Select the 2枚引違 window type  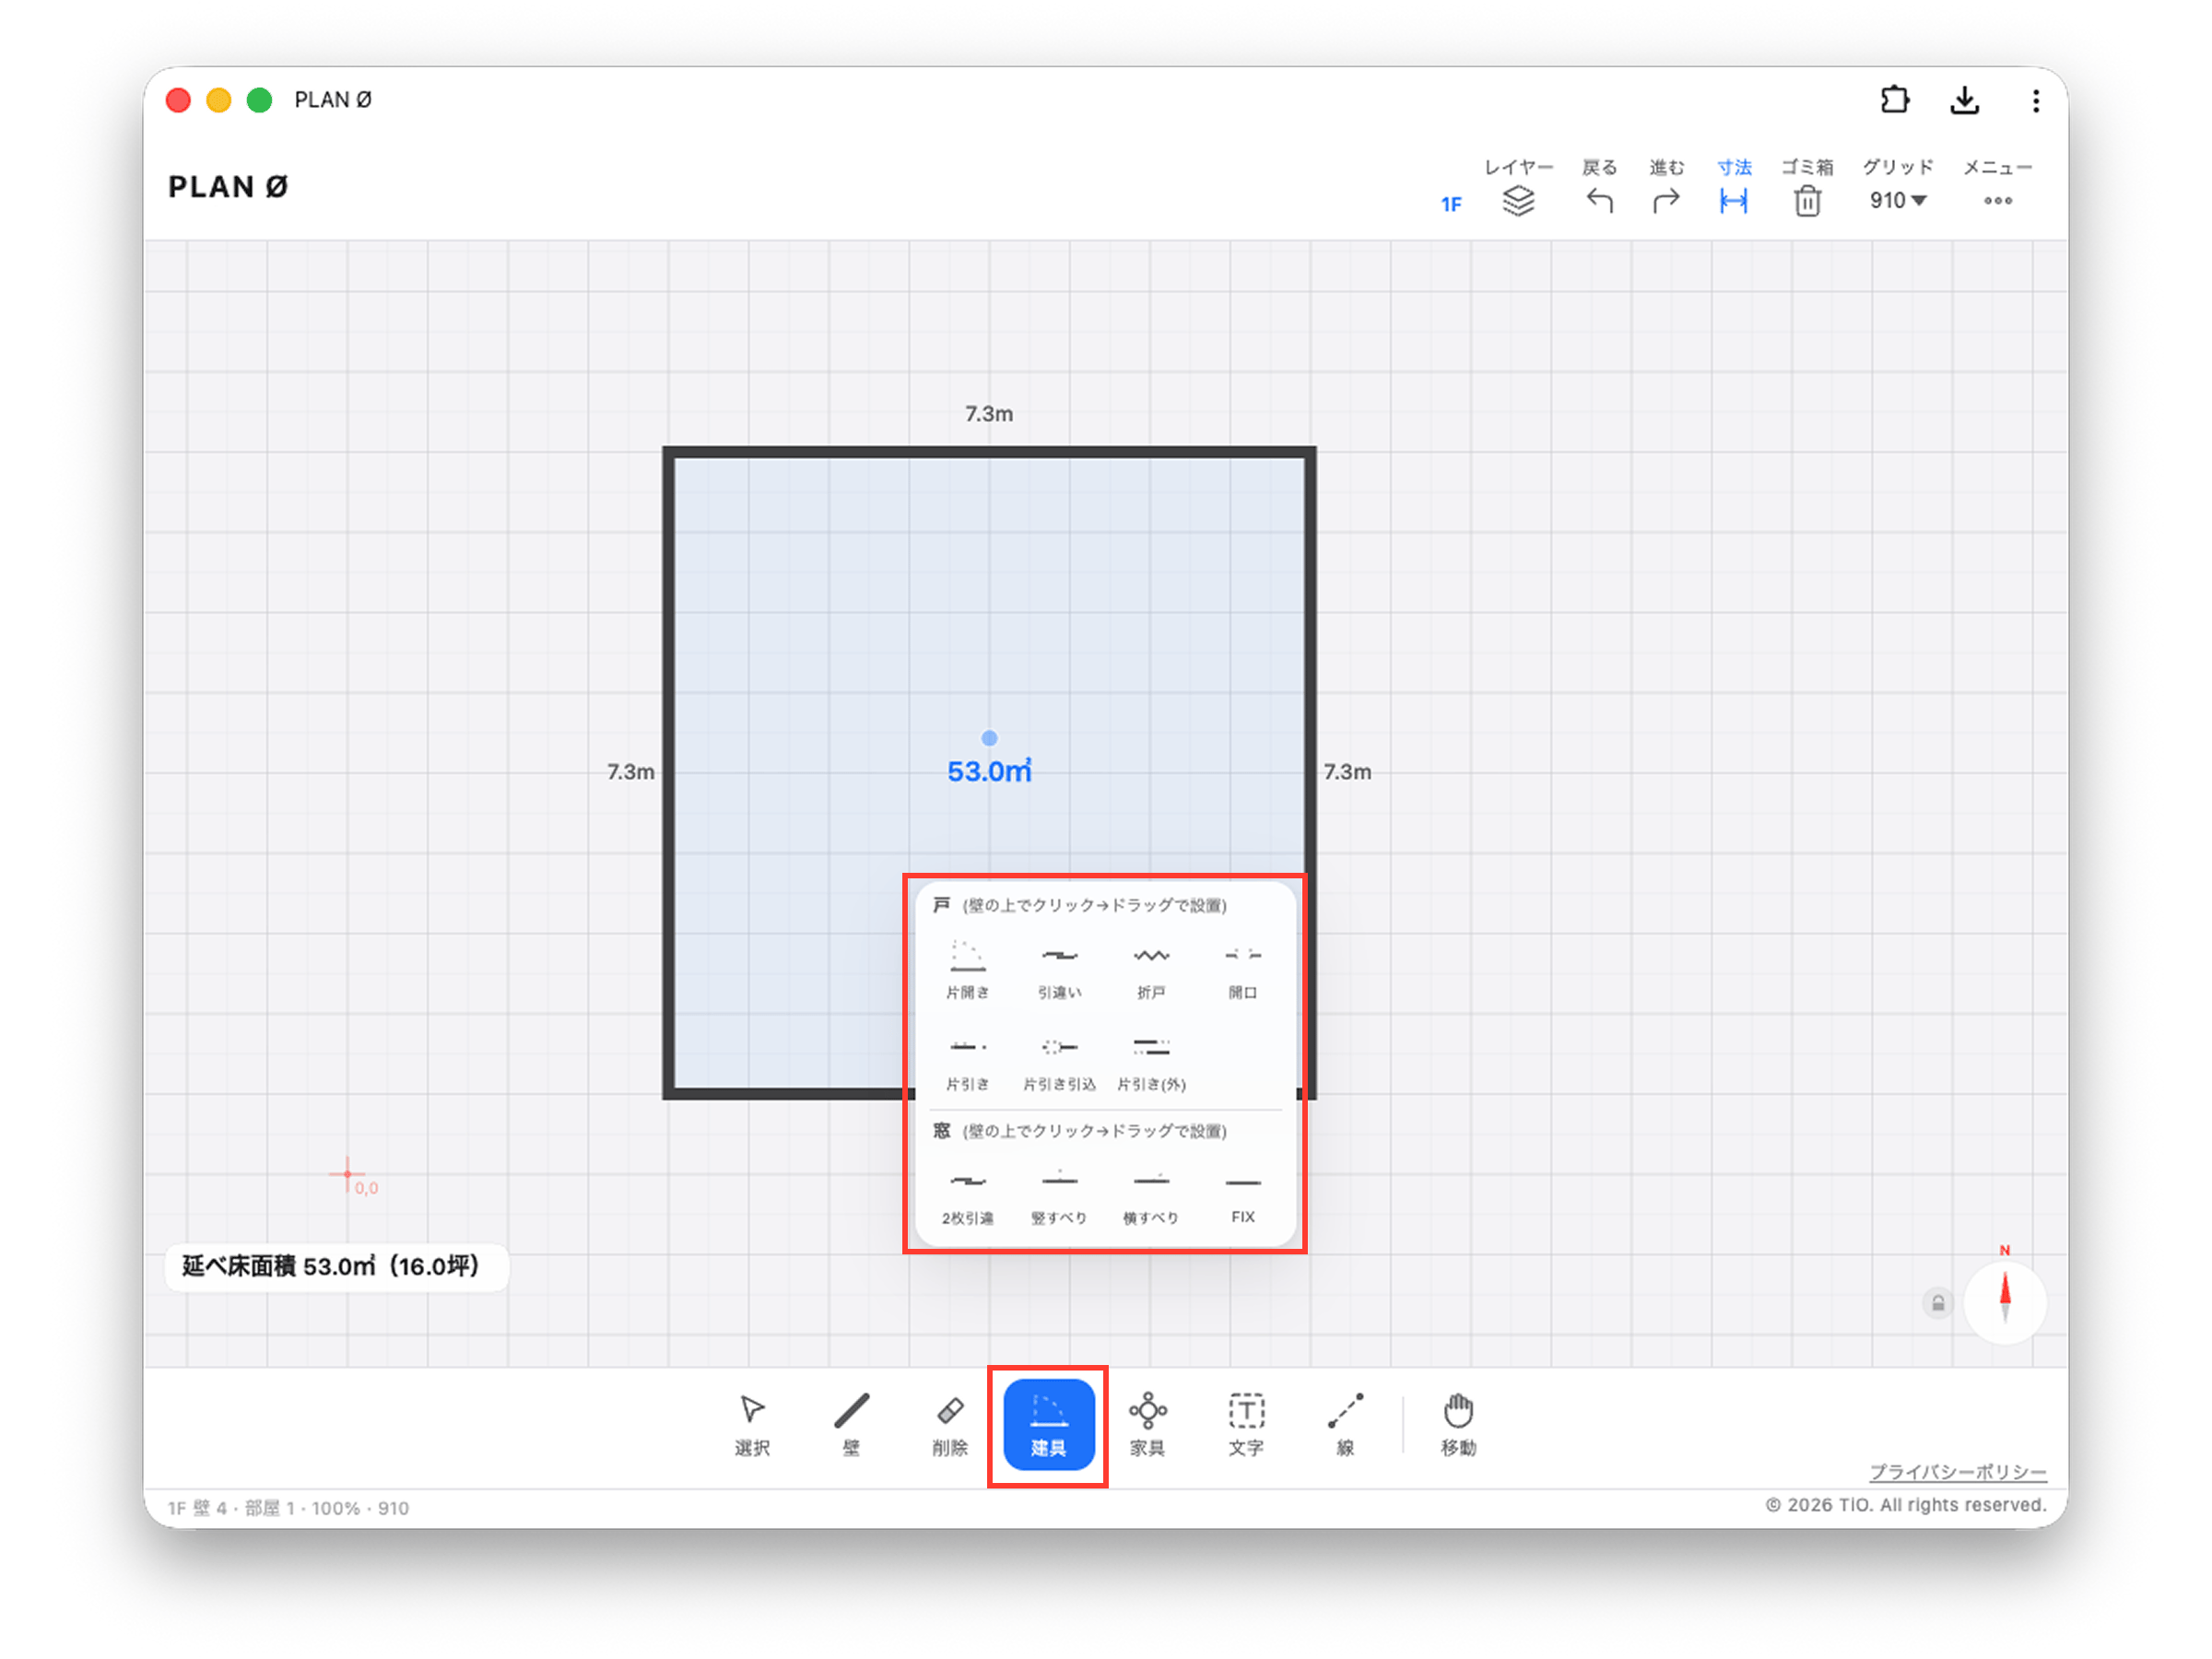tap(967, 1195)
